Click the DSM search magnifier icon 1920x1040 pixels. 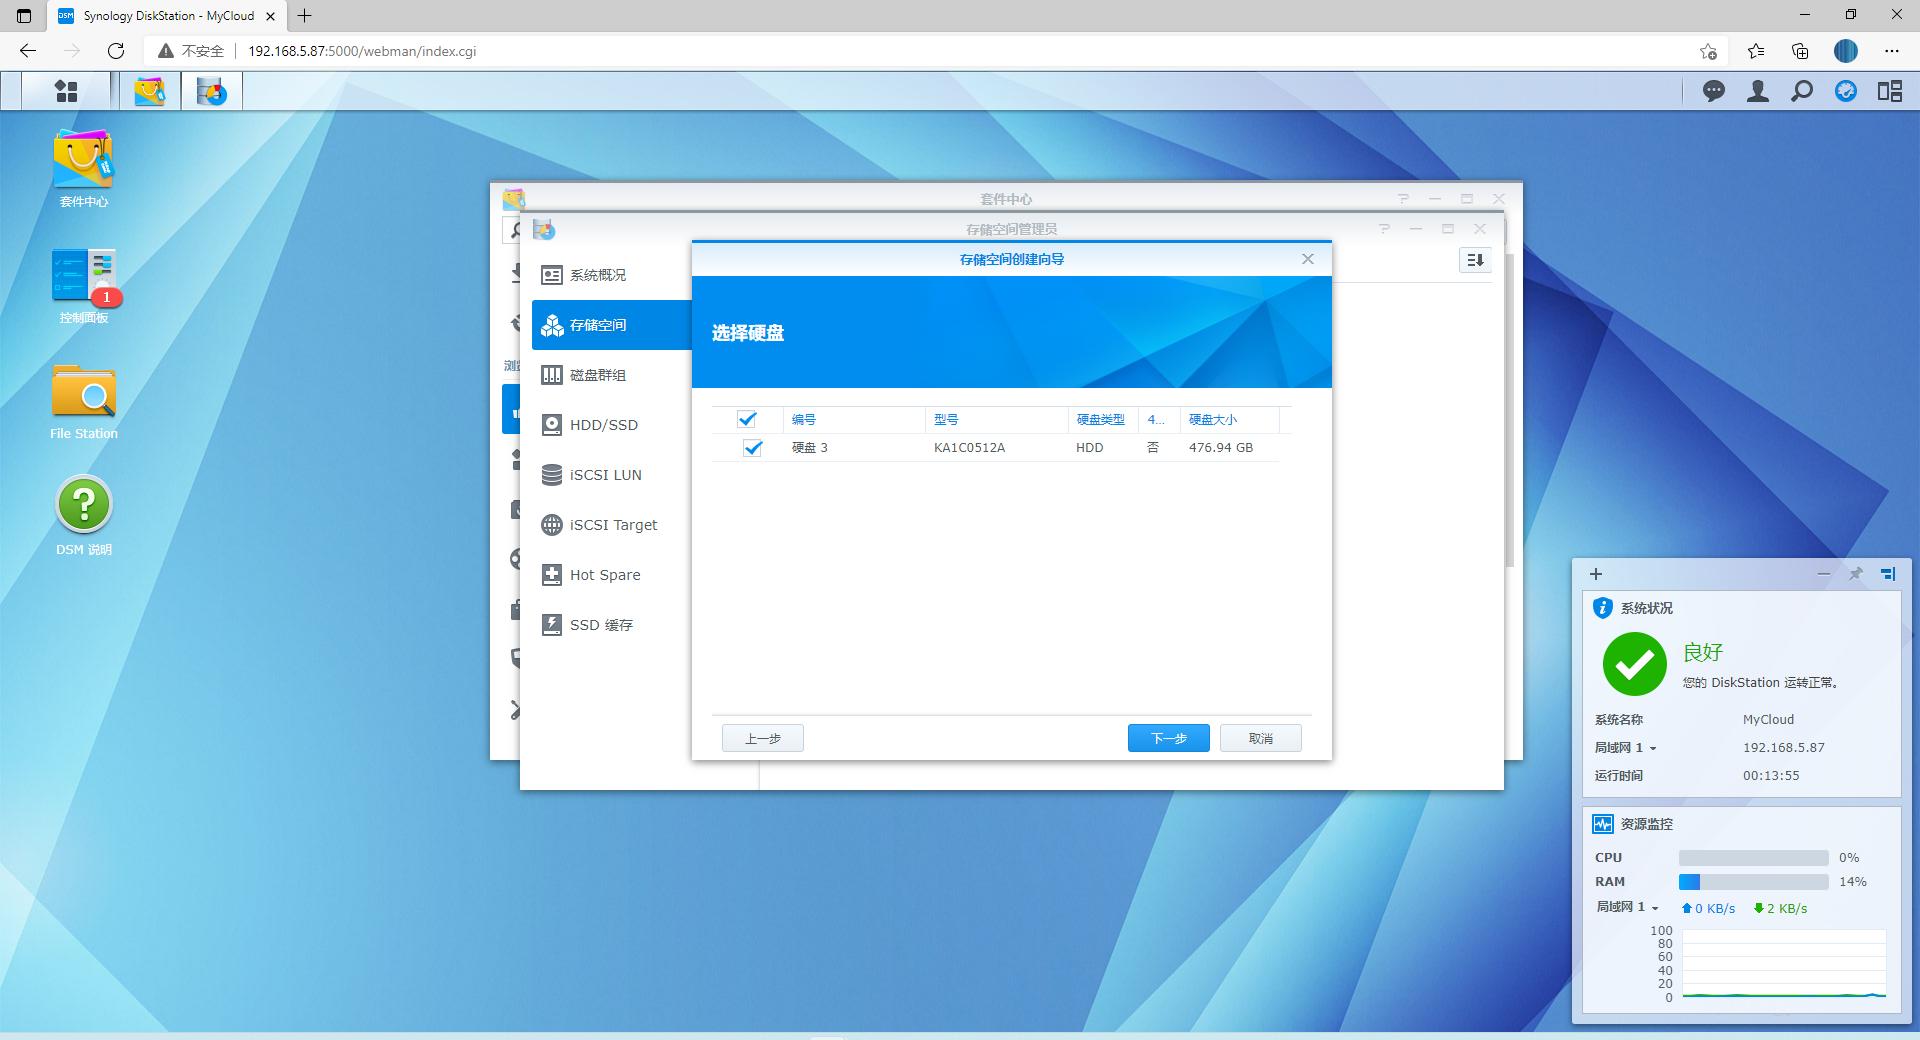coord(1802,91)
